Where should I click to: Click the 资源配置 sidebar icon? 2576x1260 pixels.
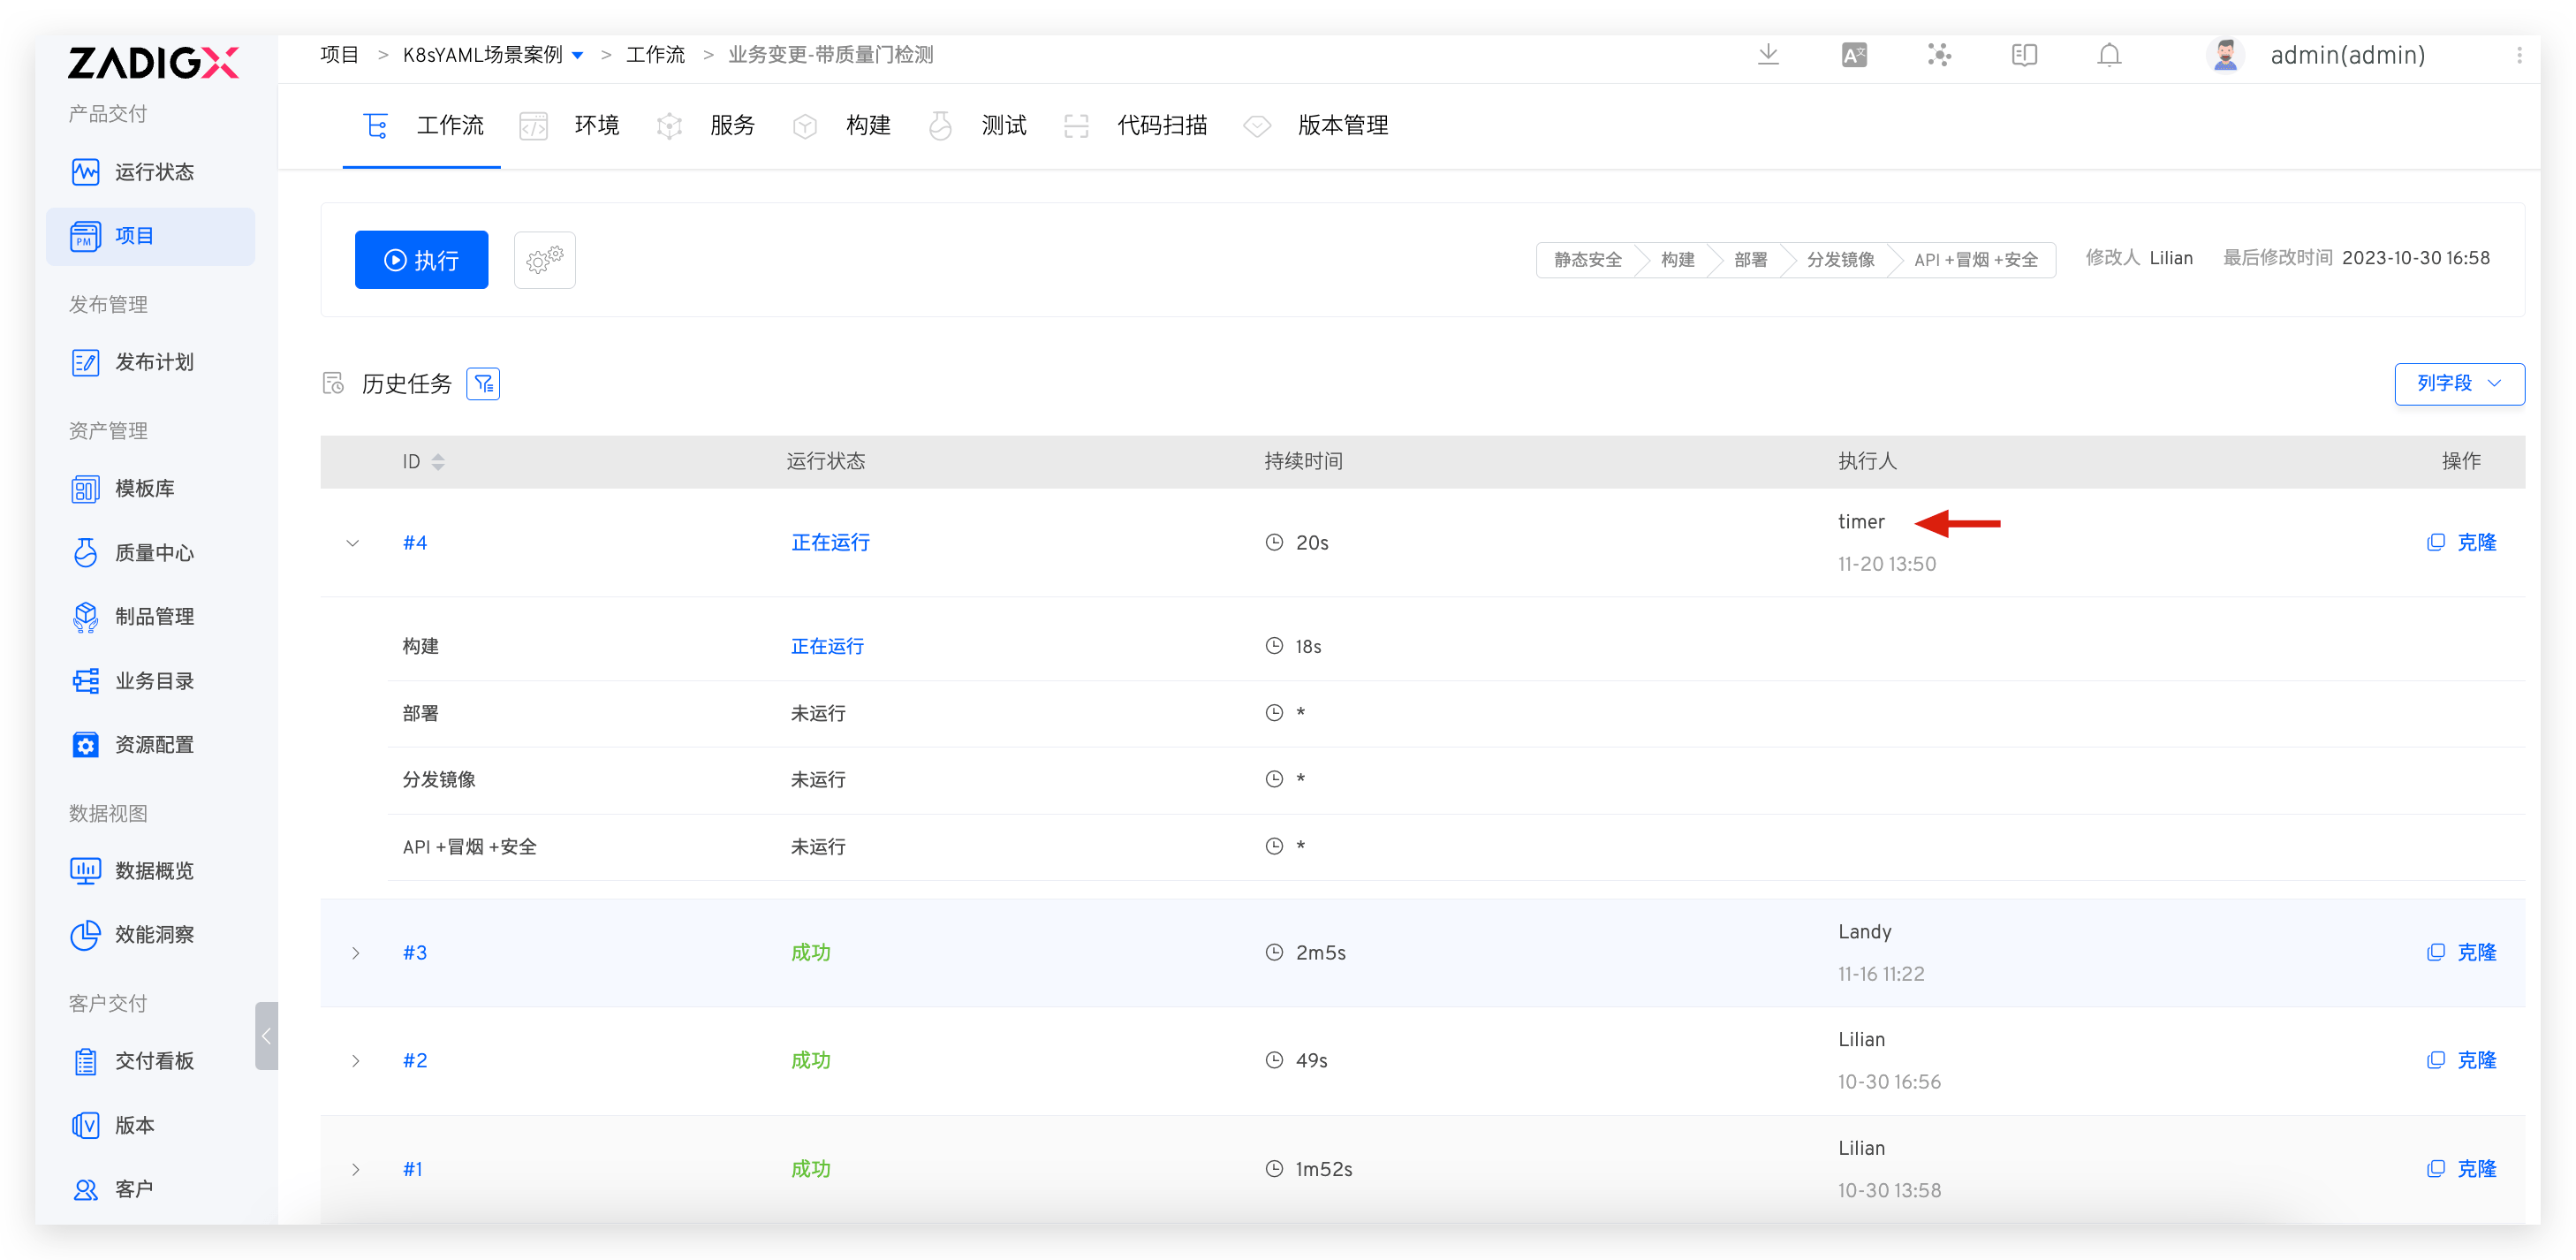(x=86, y=744)
